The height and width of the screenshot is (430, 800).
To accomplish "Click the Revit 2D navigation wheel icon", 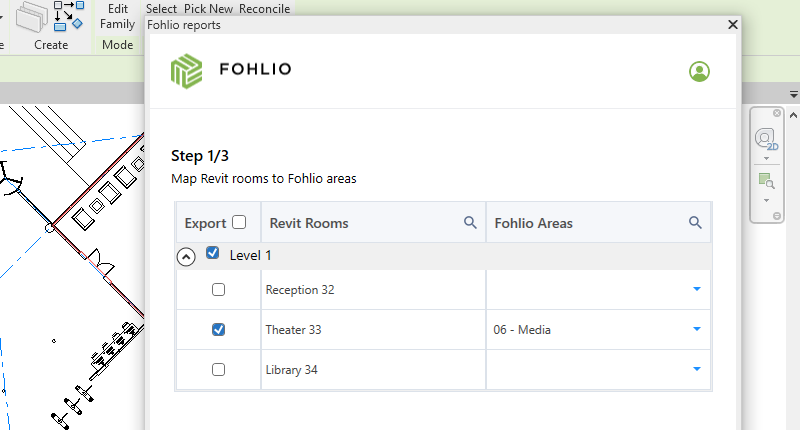I will (766, 139).
